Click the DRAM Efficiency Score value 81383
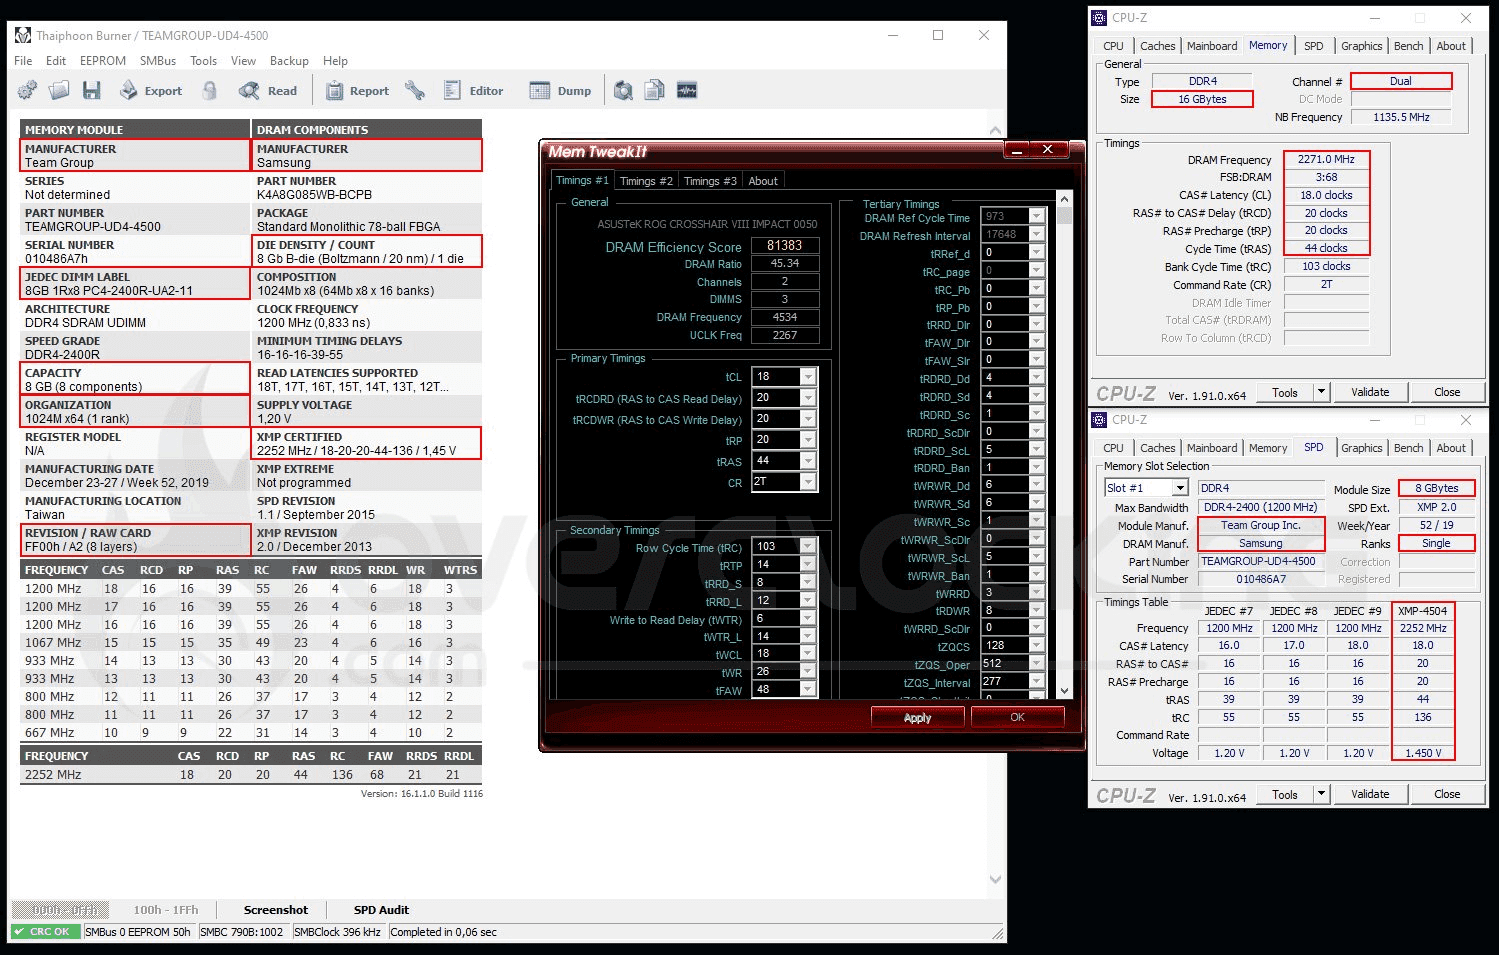 (x=785, y=245)
